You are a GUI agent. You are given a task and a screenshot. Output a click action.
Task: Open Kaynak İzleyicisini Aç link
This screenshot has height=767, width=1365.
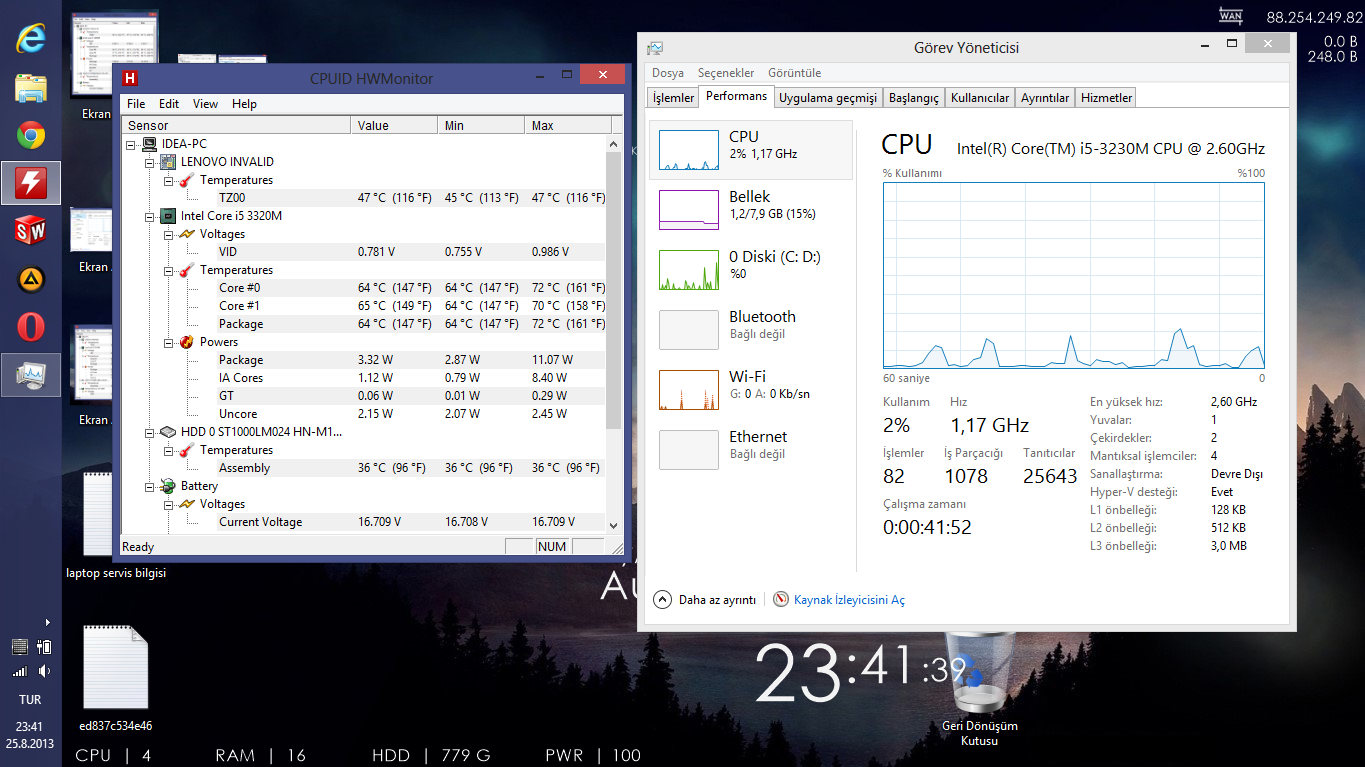(849, 600)
